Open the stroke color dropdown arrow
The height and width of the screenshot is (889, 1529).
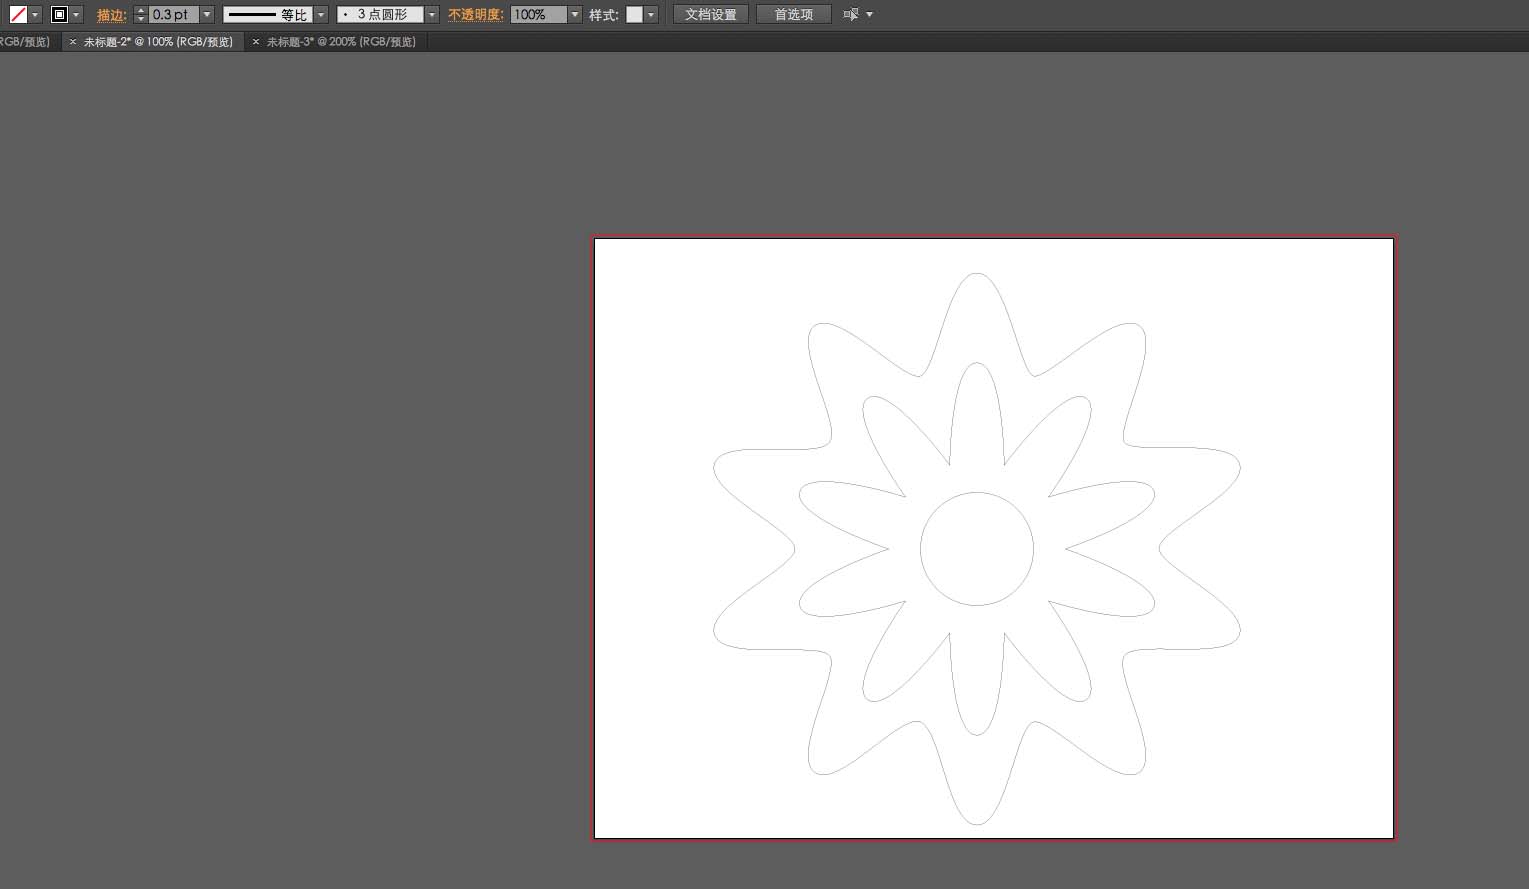(x=76, y=15)
